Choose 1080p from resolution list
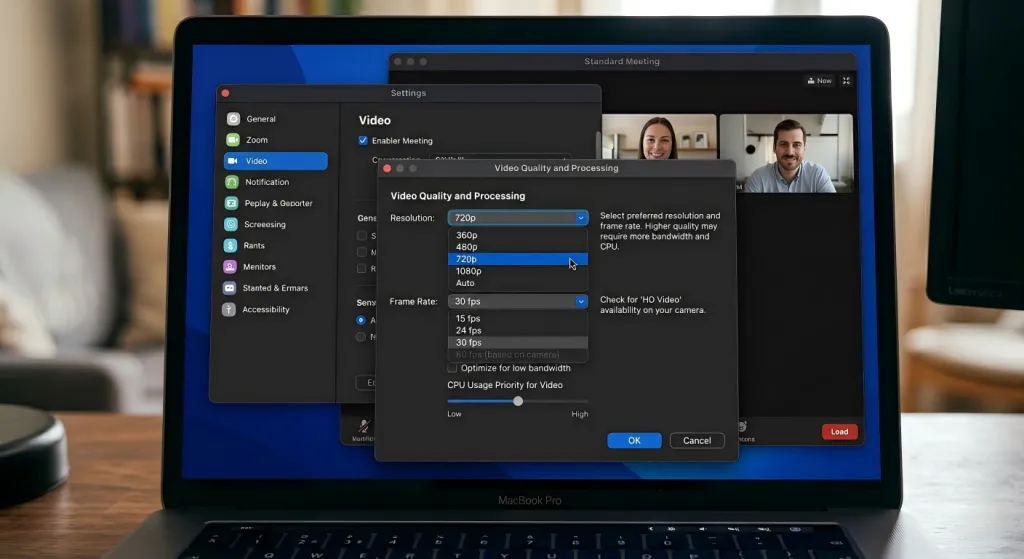The width and height of the screenshot is (1024, 559). (x=518, y=271)
